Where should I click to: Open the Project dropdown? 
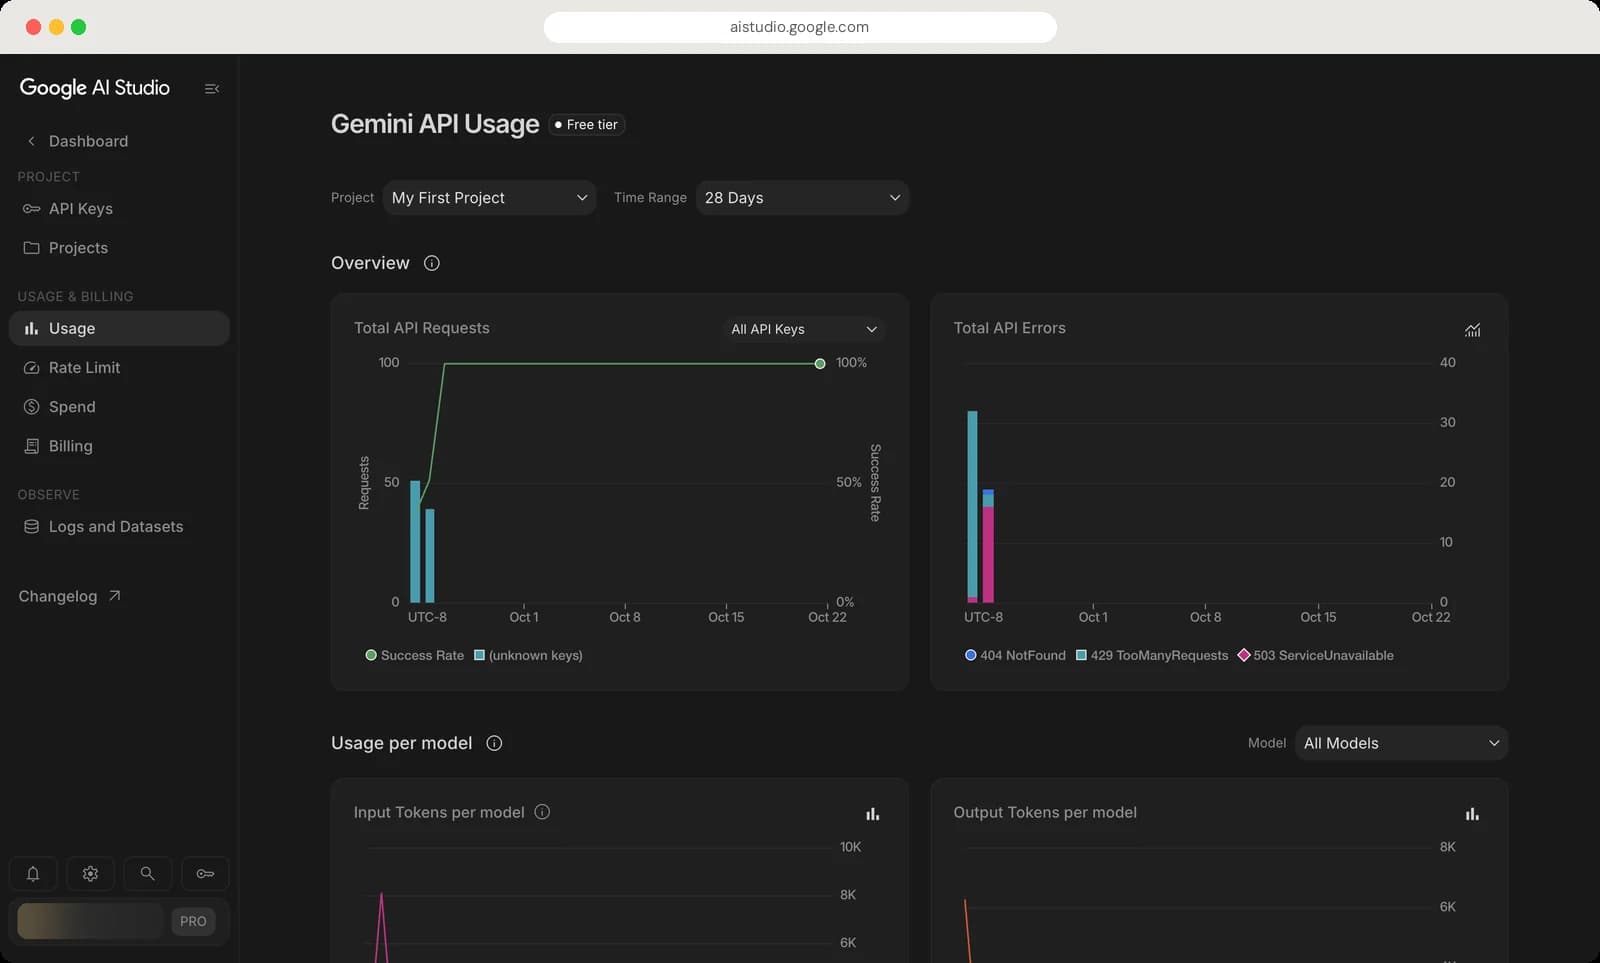489,198
